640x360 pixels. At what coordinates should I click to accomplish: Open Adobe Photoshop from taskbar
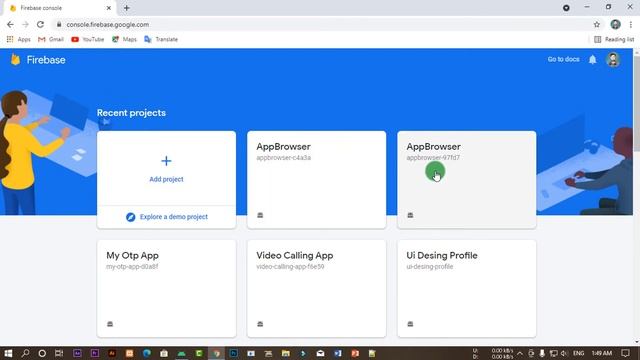tap(233, 353)
